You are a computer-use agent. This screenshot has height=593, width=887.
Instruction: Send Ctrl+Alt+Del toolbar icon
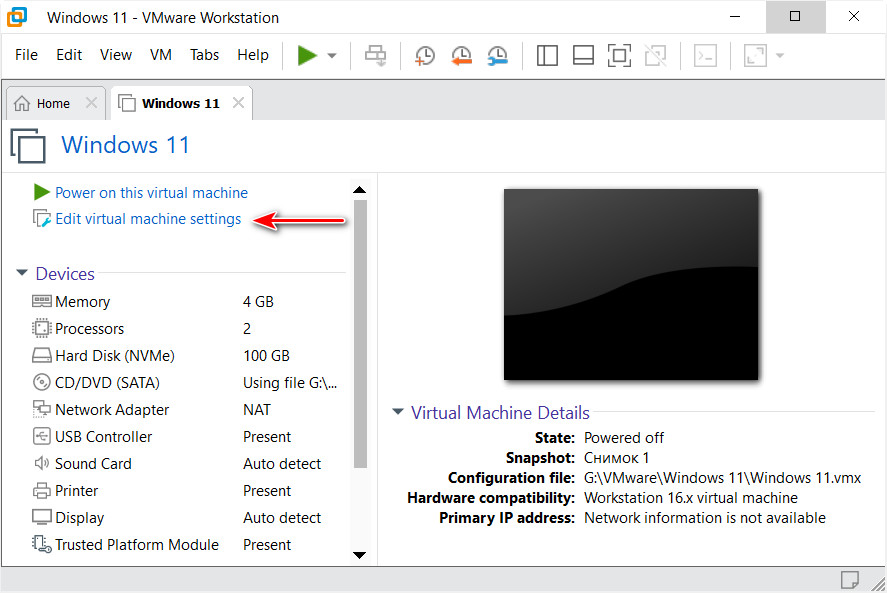pyautogui.click(x=376, y=55)
